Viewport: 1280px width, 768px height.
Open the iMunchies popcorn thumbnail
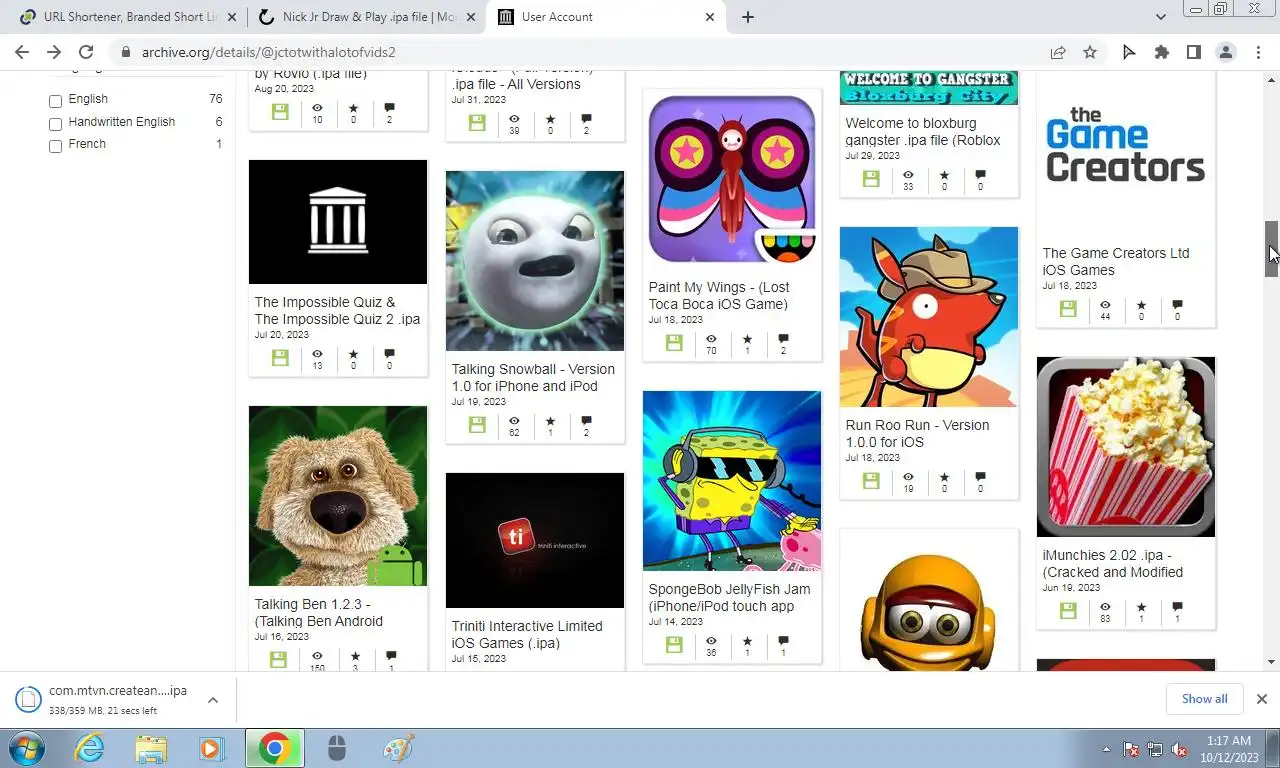(1126, 447)
